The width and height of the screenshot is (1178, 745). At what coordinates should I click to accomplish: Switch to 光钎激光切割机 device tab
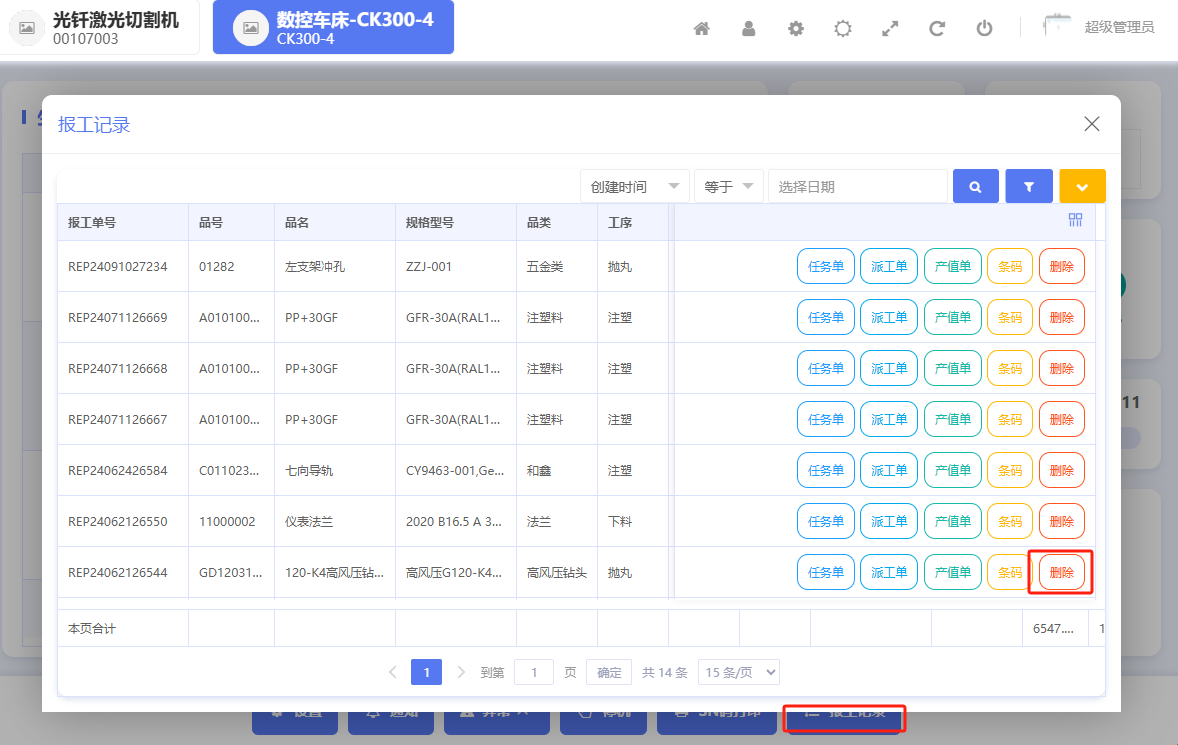pos(99,27)
